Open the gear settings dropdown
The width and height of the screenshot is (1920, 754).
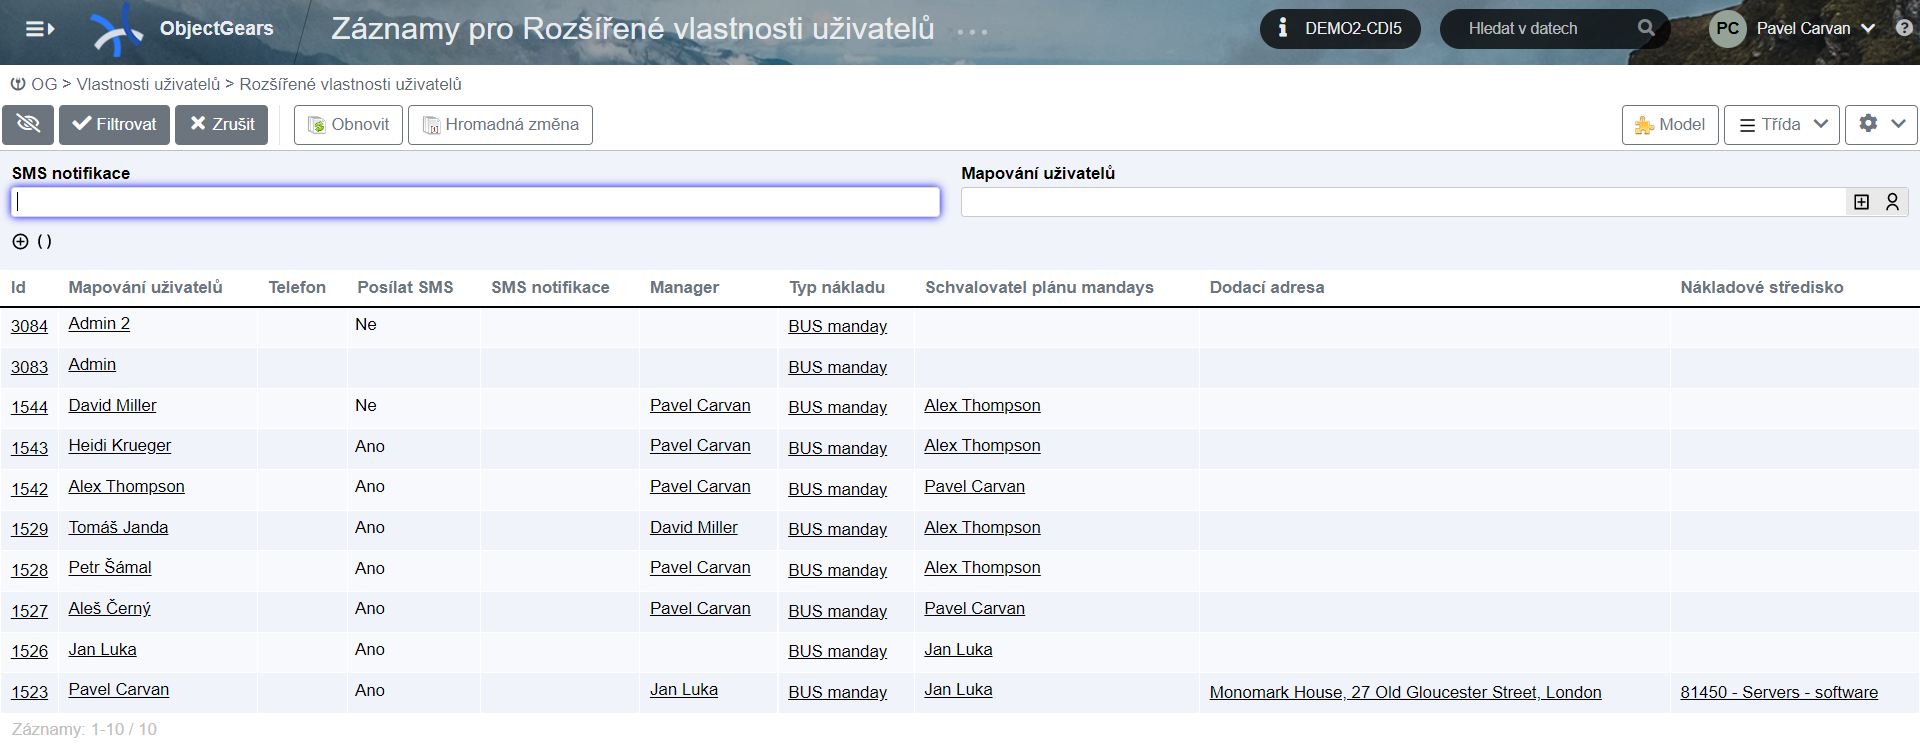pos(1881,125)
